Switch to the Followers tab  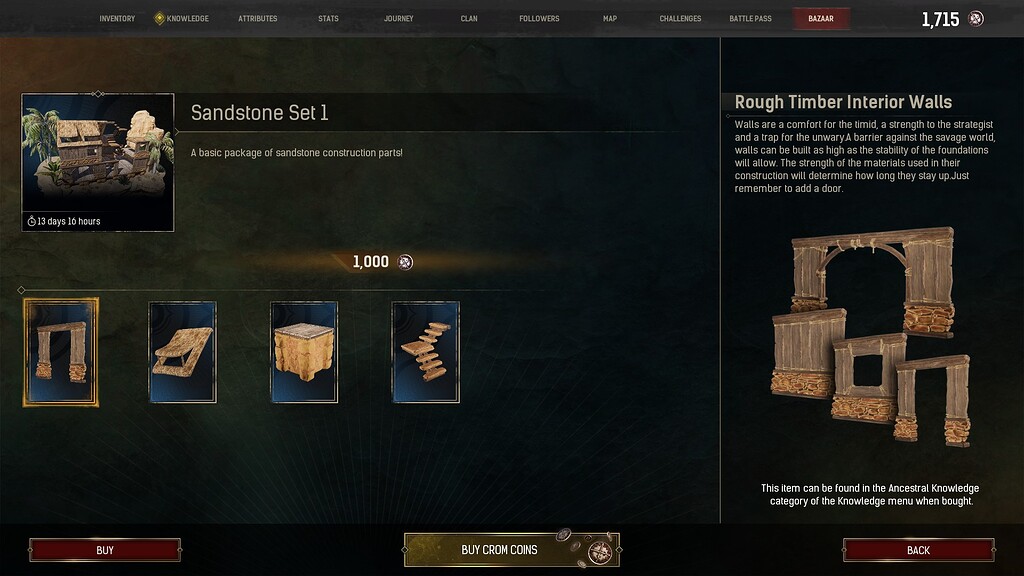click(x=539, y=18)
